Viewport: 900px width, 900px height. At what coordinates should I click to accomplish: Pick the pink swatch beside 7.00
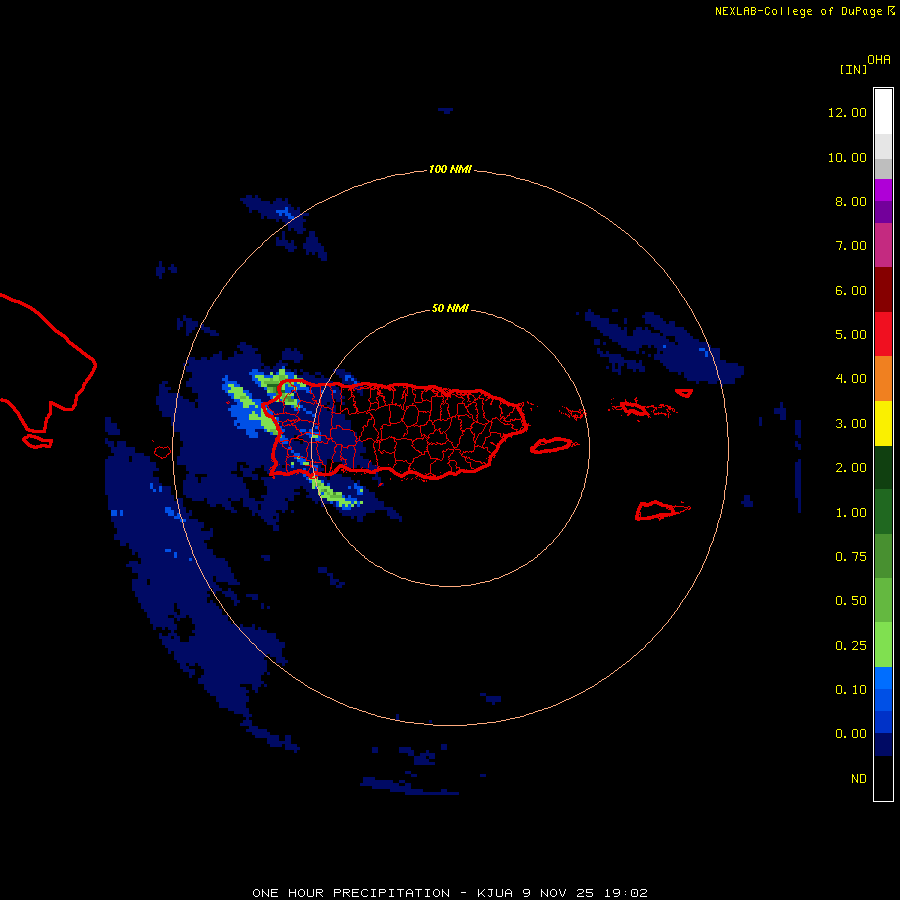883,245
